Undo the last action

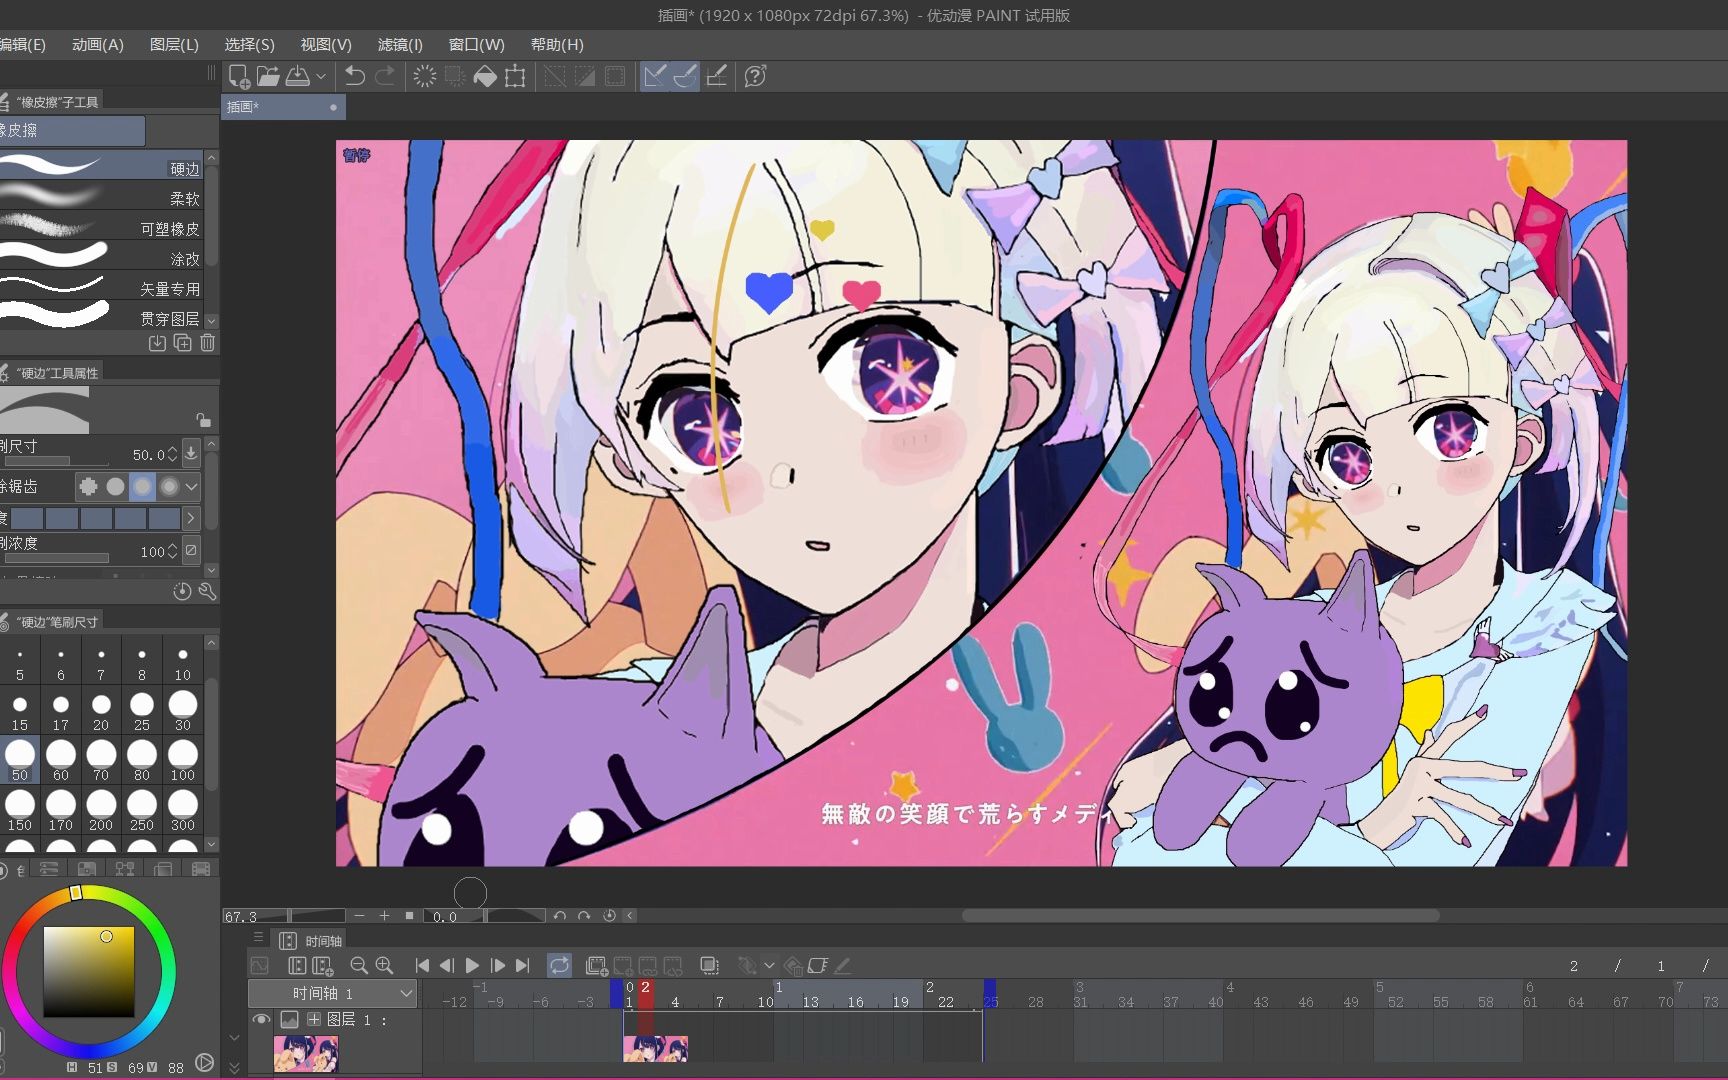point(354,76)
